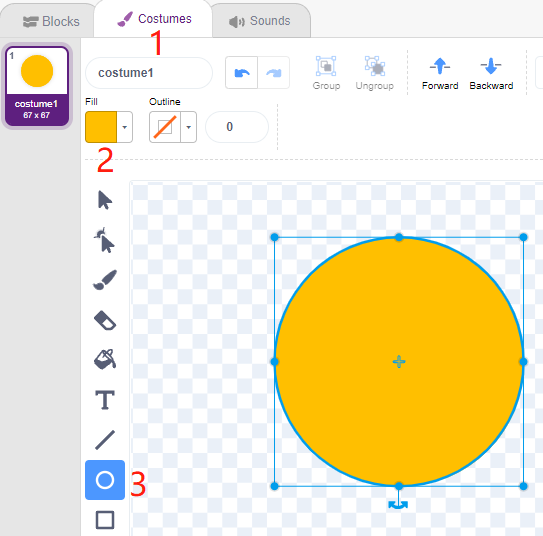Choose the Line tool
Viewport: 543px width, 536px height.
click(x=105, y=440)
